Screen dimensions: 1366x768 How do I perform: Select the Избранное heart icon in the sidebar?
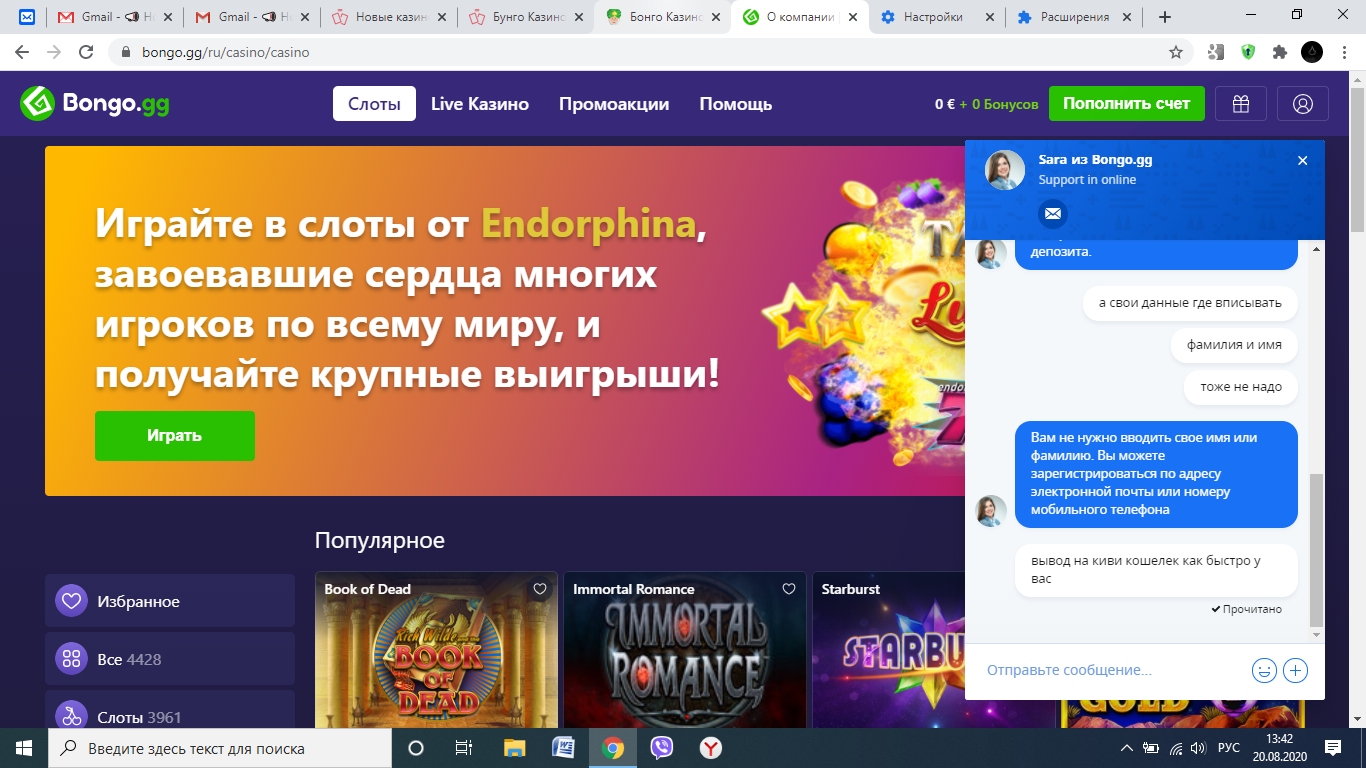69,600
